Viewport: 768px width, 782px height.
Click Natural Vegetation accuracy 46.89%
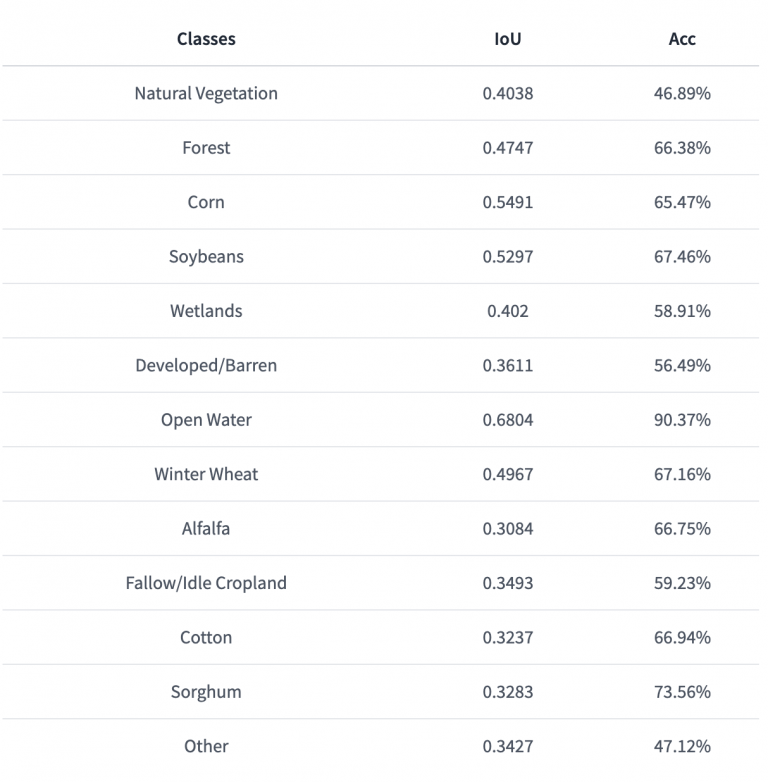pyautogui.click(x=682, y=93)
